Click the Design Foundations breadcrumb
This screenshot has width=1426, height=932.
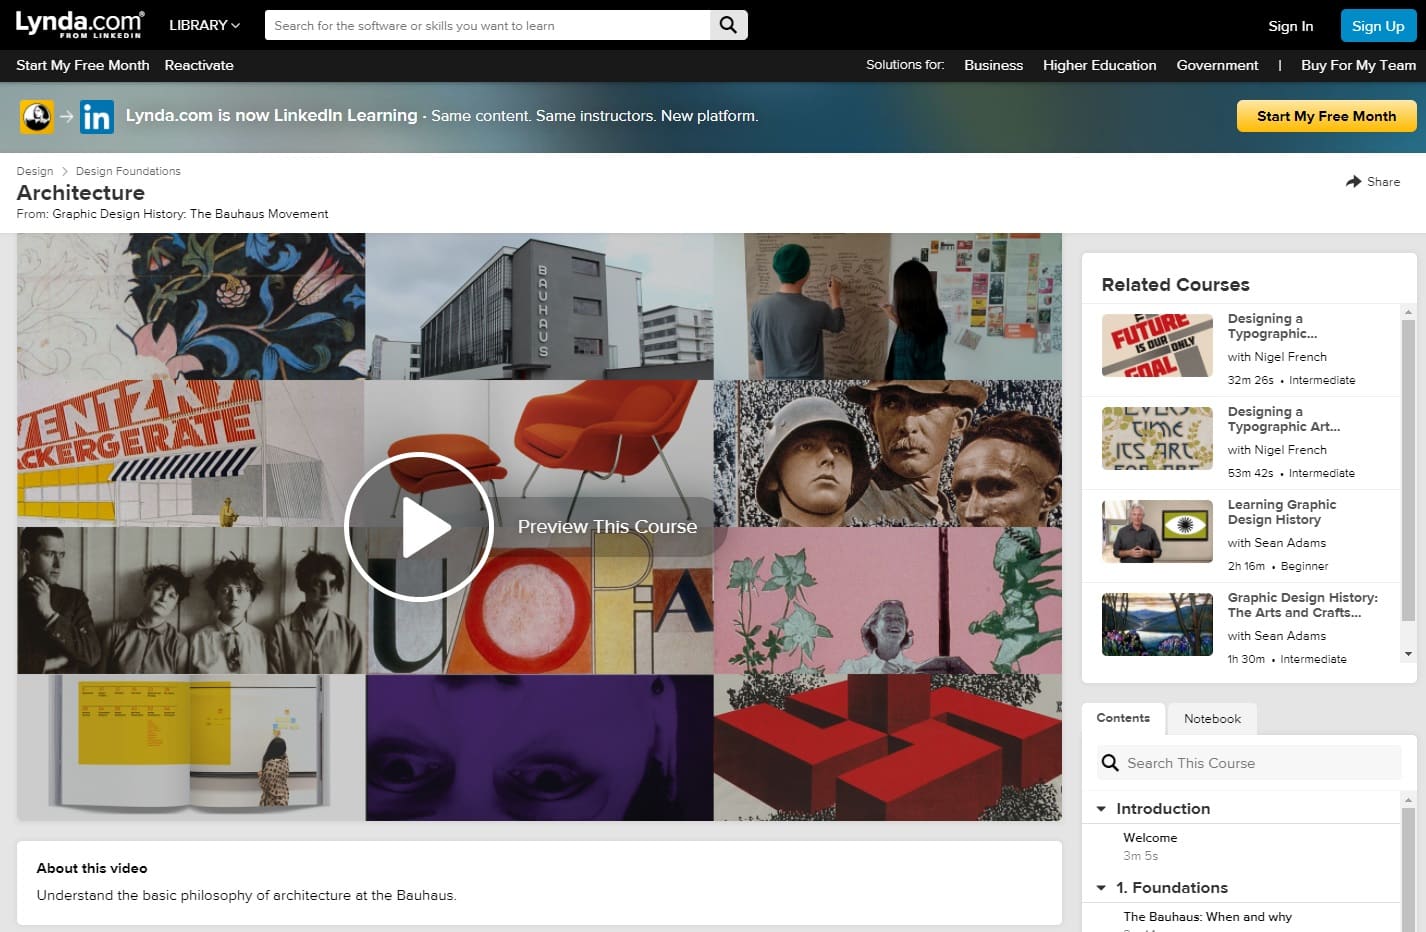click(128, 171)
